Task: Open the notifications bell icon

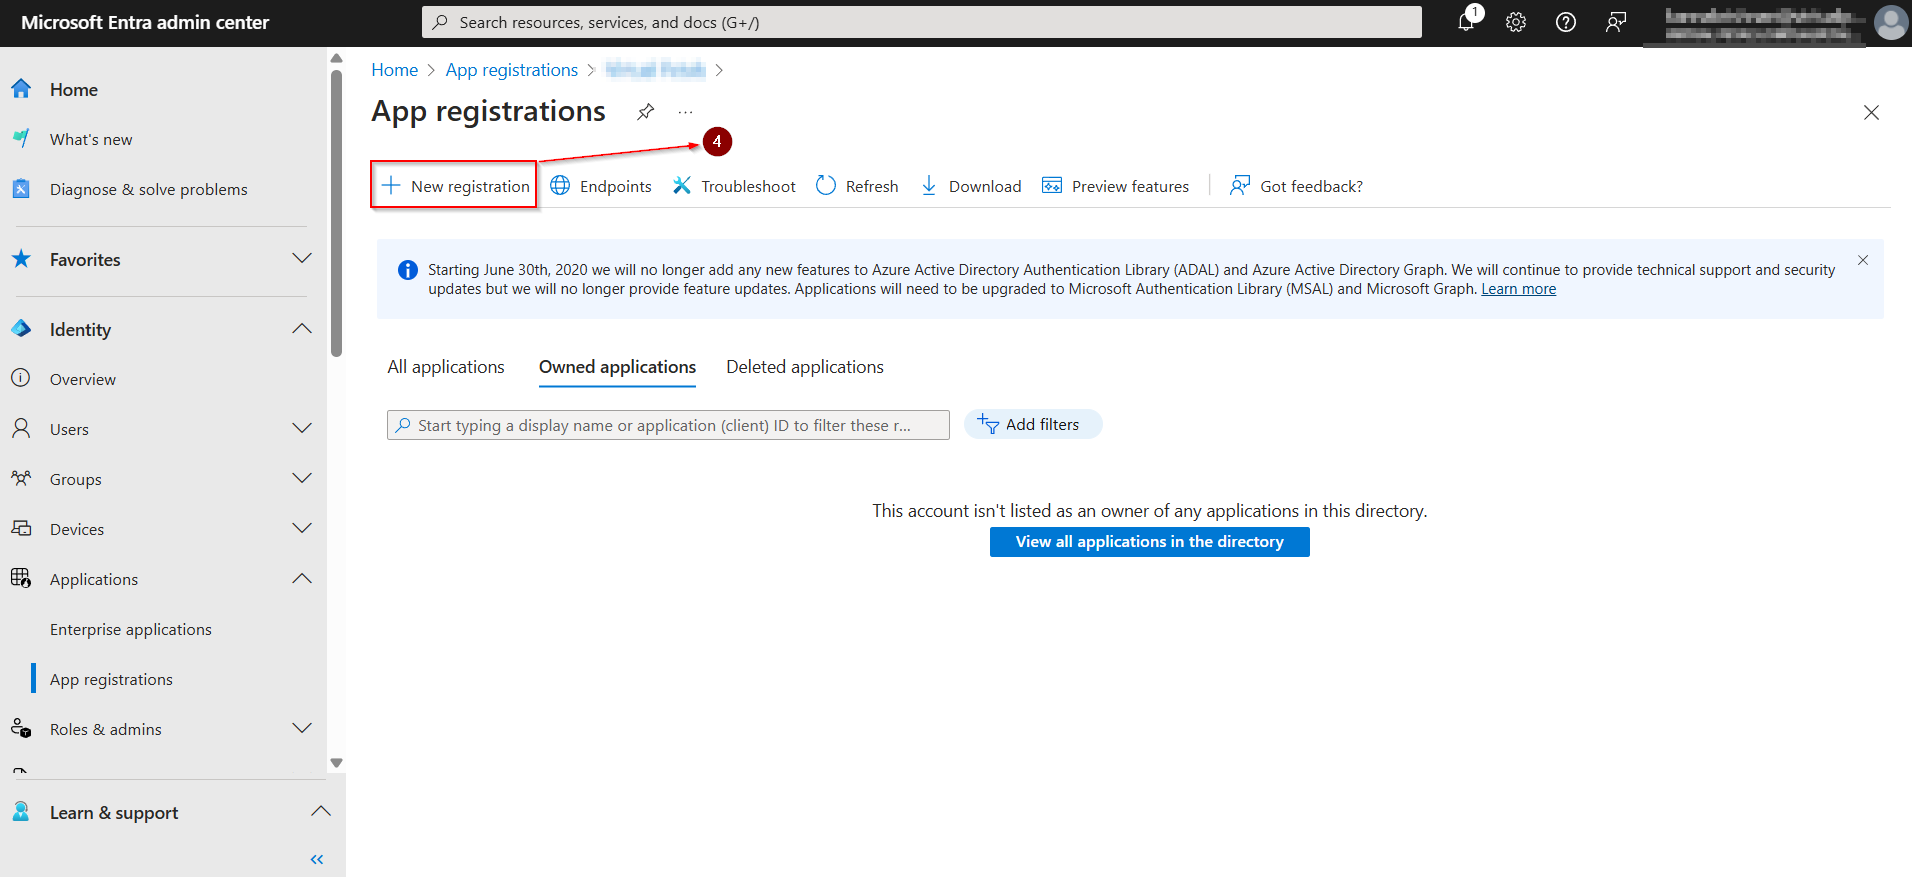Action: coord(1467,22)
